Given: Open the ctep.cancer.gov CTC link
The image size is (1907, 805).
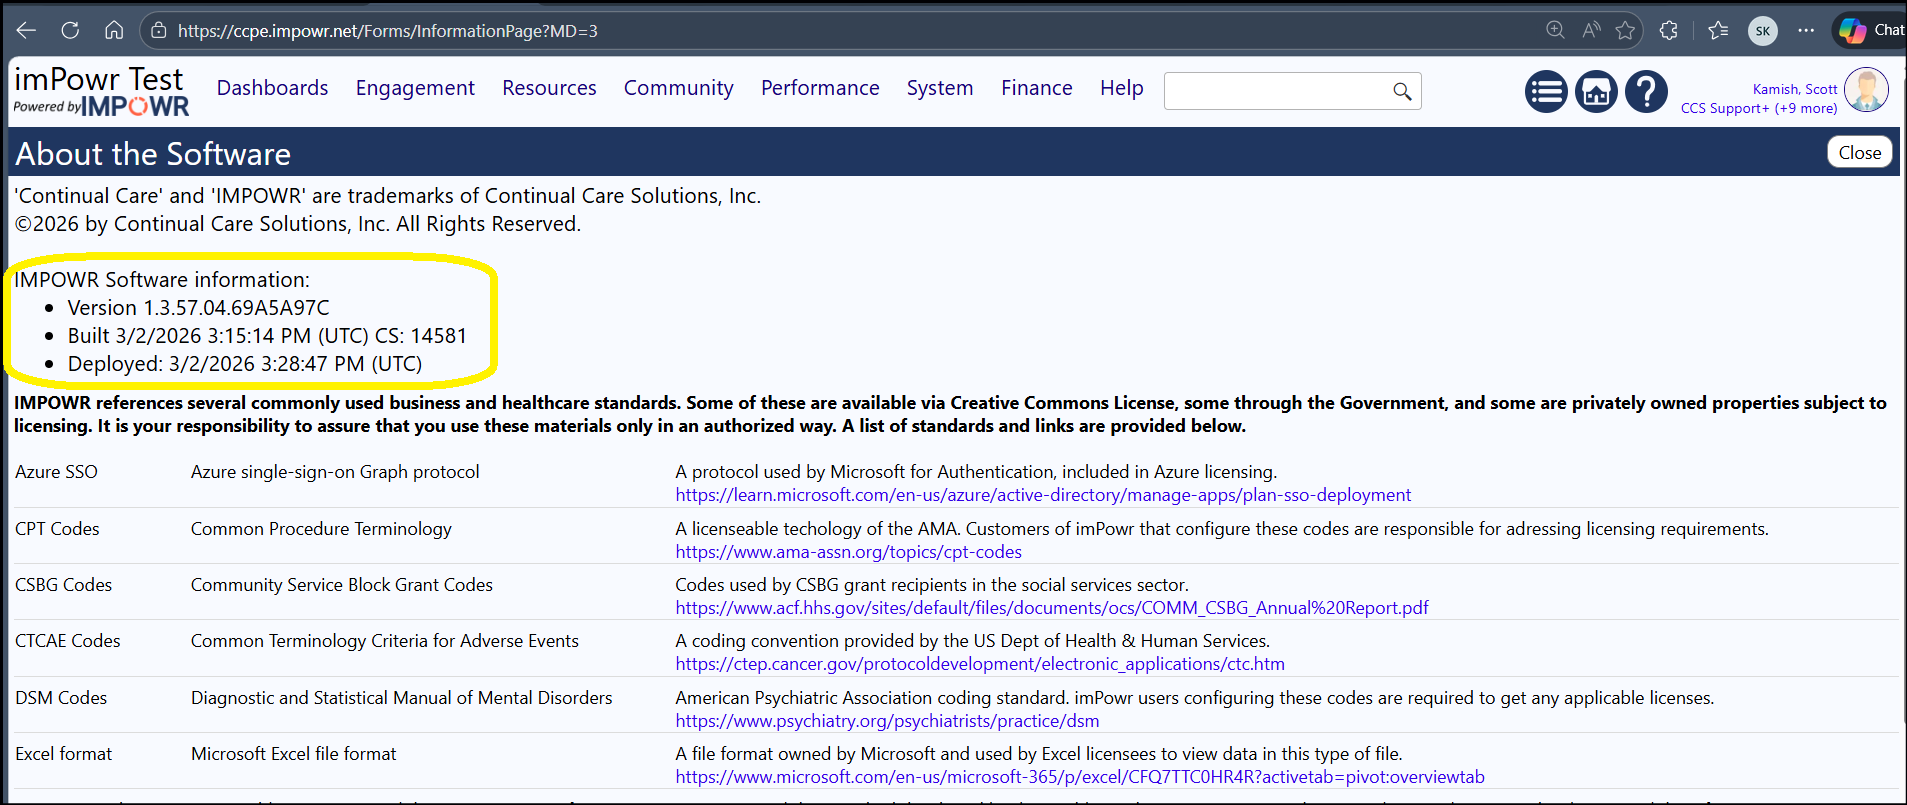Looking at the screenshot, I should pos(980,664).
